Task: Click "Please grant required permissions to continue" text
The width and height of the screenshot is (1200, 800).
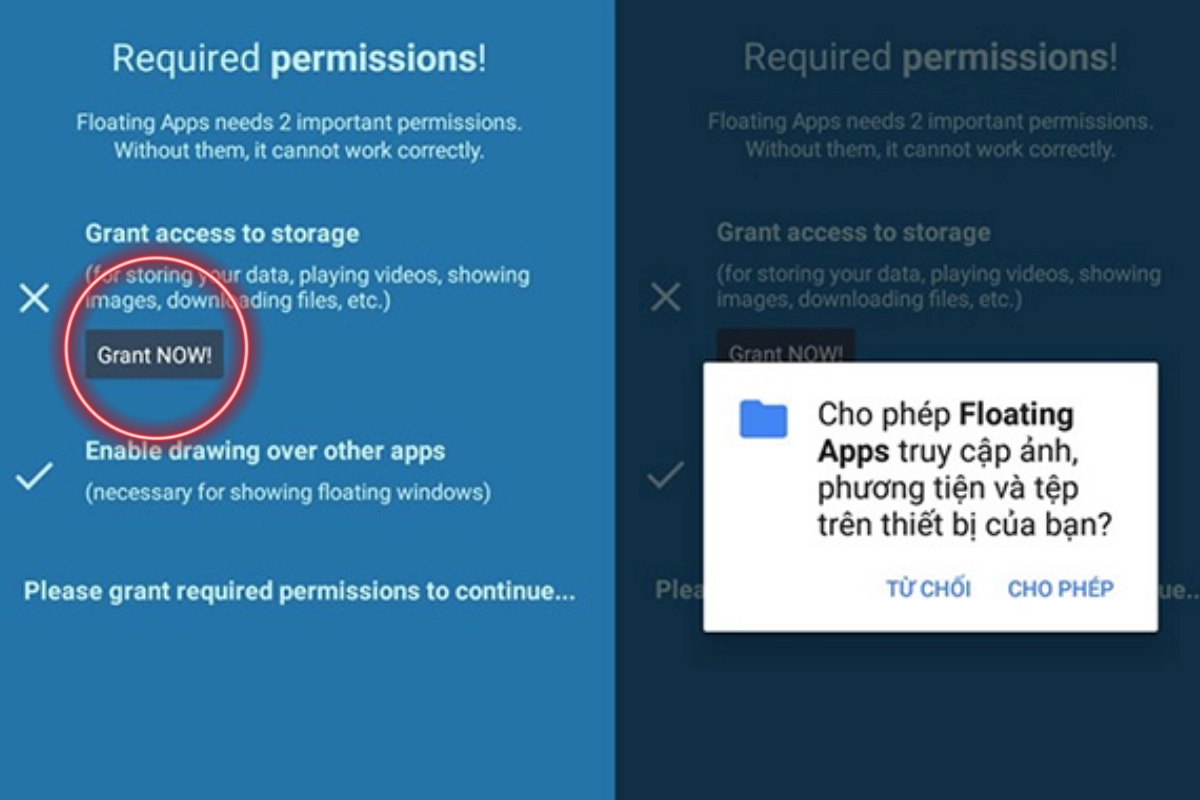Action: point(299,591)
